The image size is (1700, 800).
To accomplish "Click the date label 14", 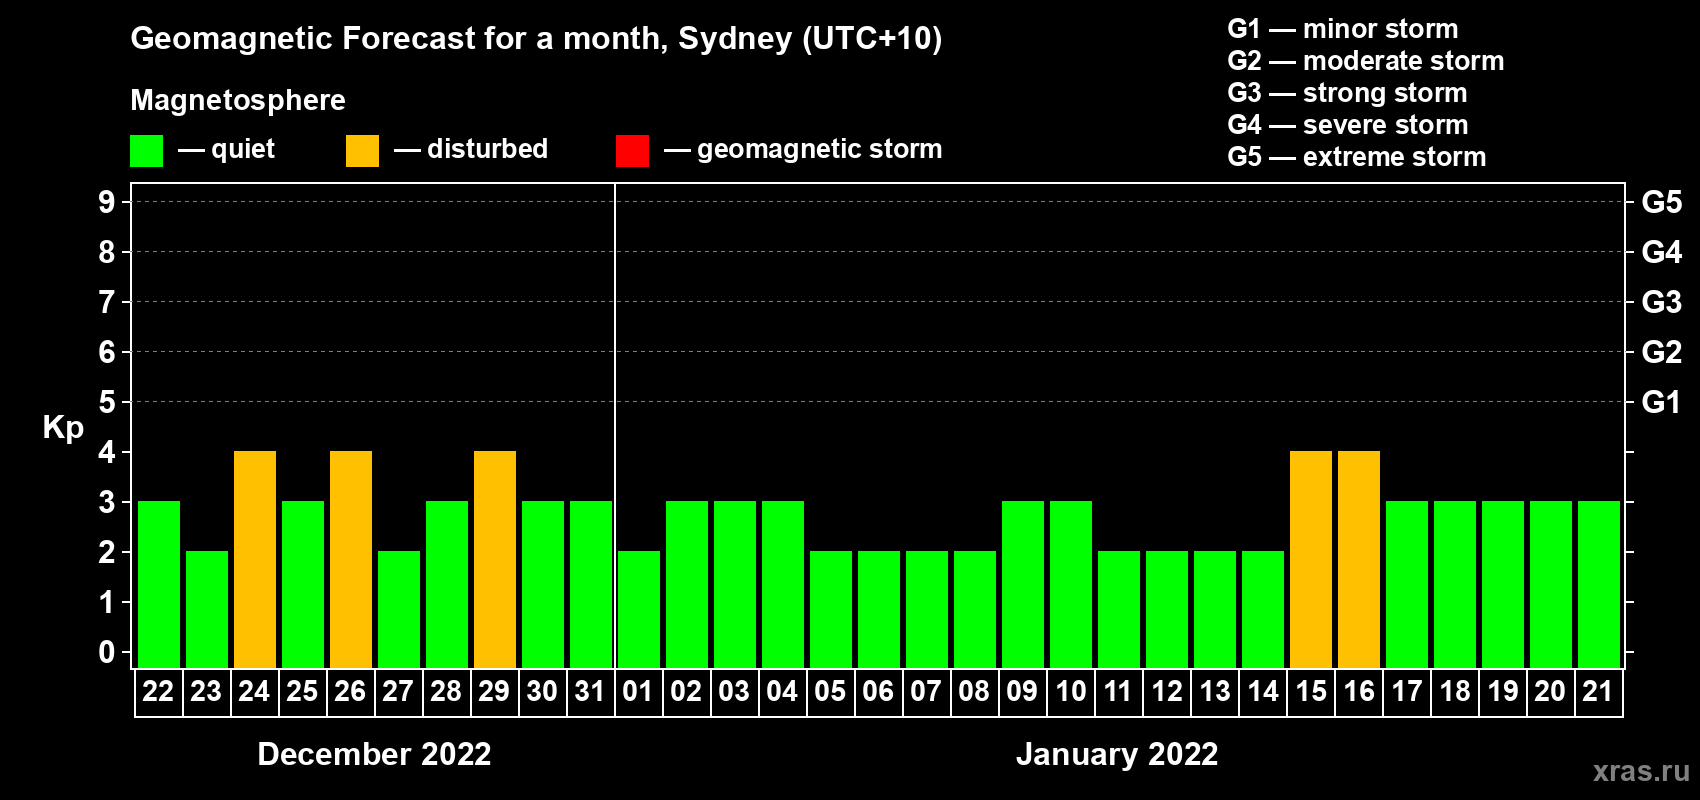I will (1262, 691).
